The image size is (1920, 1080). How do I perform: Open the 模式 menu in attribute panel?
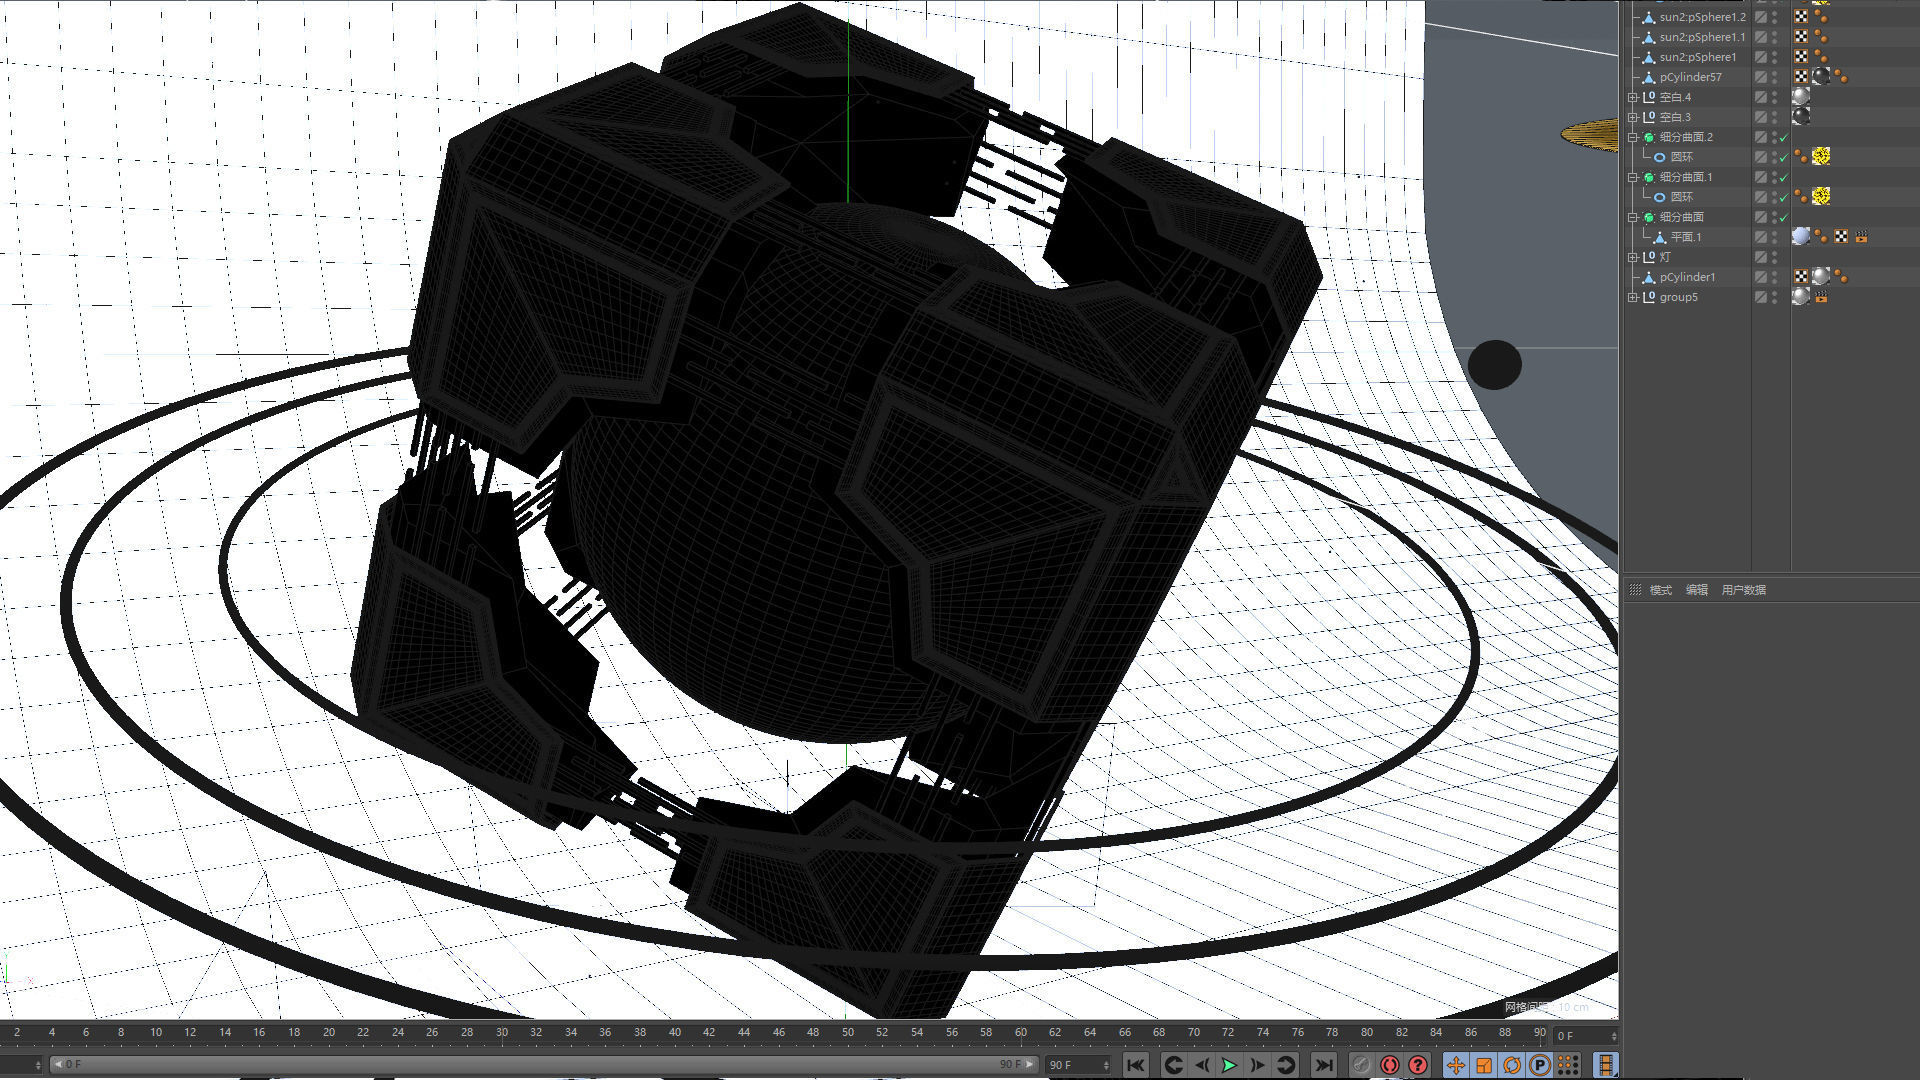click(x=1659, y=590)
